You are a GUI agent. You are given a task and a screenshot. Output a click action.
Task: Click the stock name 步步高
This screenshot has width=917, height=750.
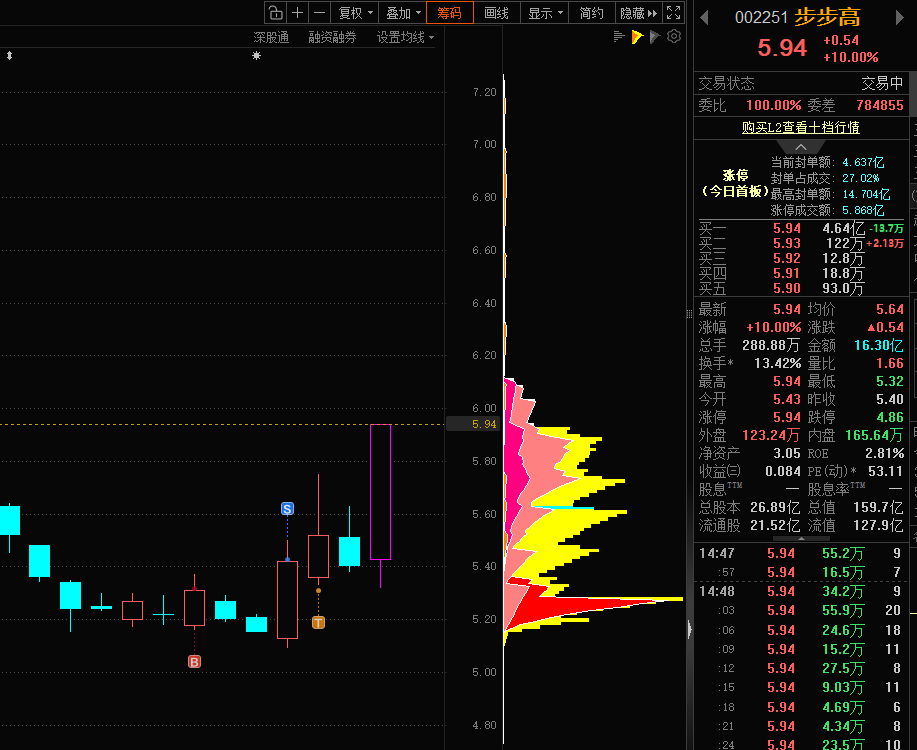tap(827, 17)
